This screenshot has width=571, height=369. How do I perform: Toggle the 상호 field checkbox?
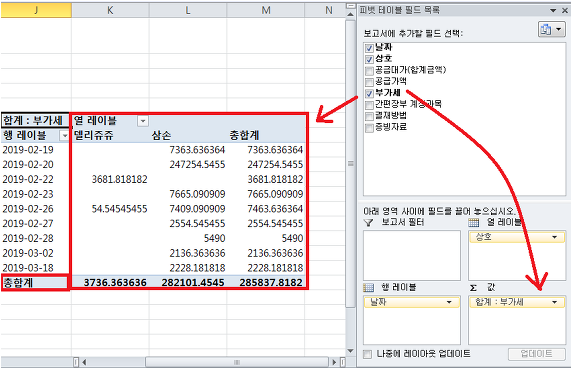point(369,59)
